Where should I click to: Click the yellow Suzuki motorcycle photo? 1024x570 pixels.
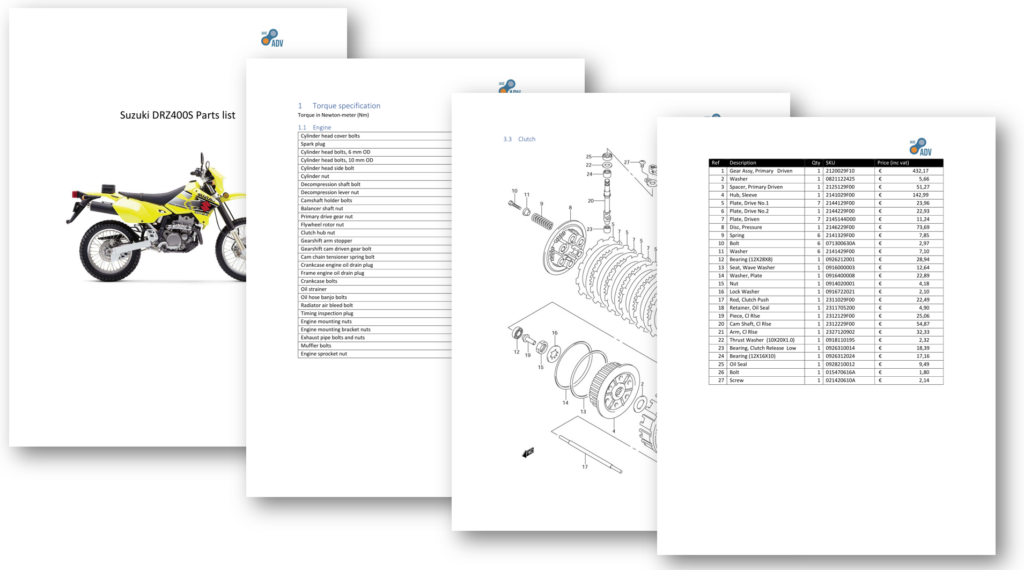pyautogui.click(x=157, y=217)
